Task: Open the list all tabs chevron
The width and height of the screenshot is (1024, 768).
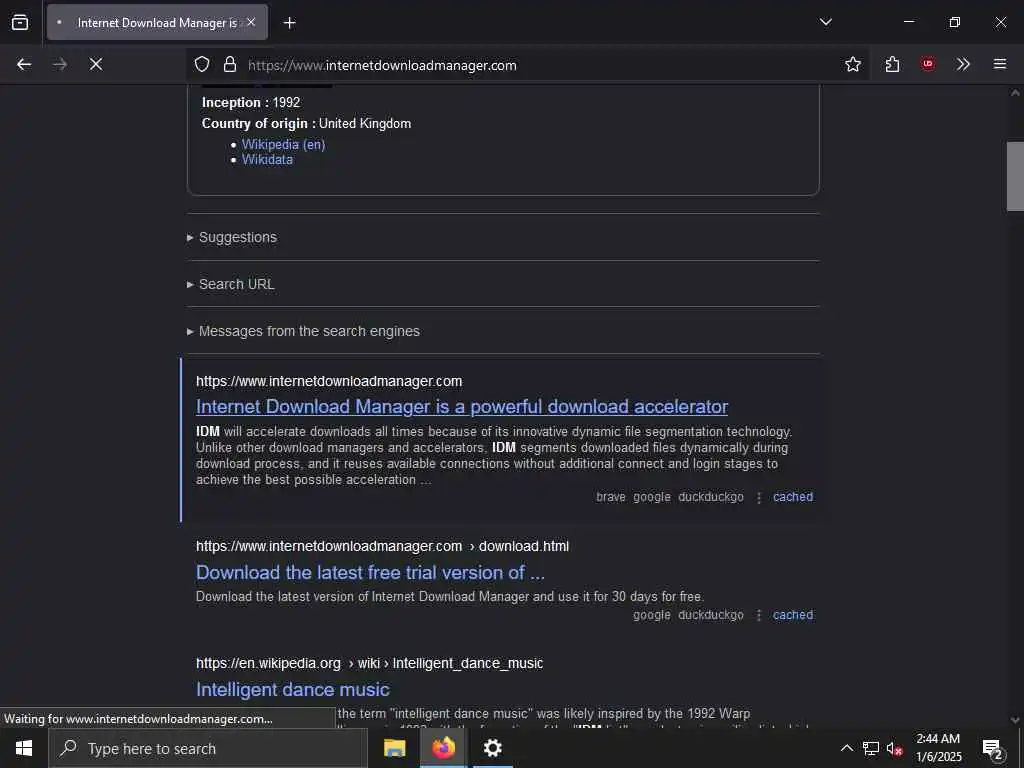Action: click(825, 22)
